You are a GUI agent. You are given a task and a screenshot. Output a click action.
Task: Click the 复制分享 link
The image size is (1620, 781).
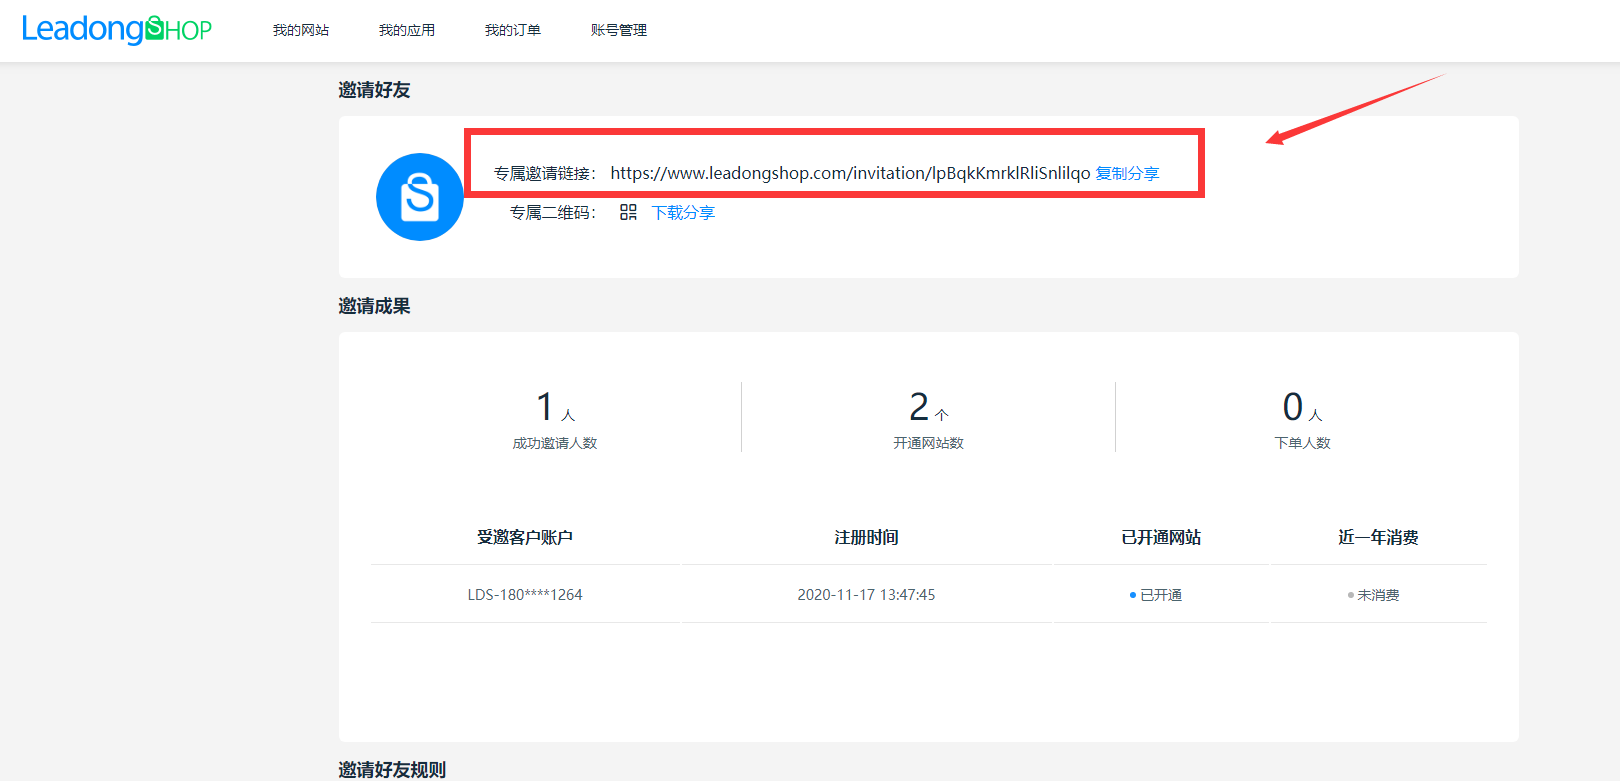click(1127, 173)
